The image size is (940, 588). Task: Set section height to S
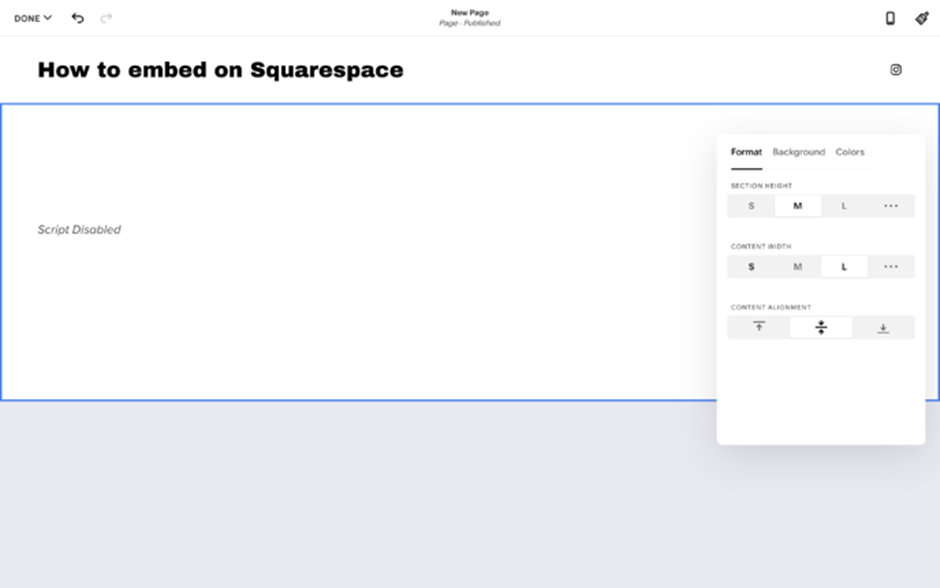click(x=751, y=206)
